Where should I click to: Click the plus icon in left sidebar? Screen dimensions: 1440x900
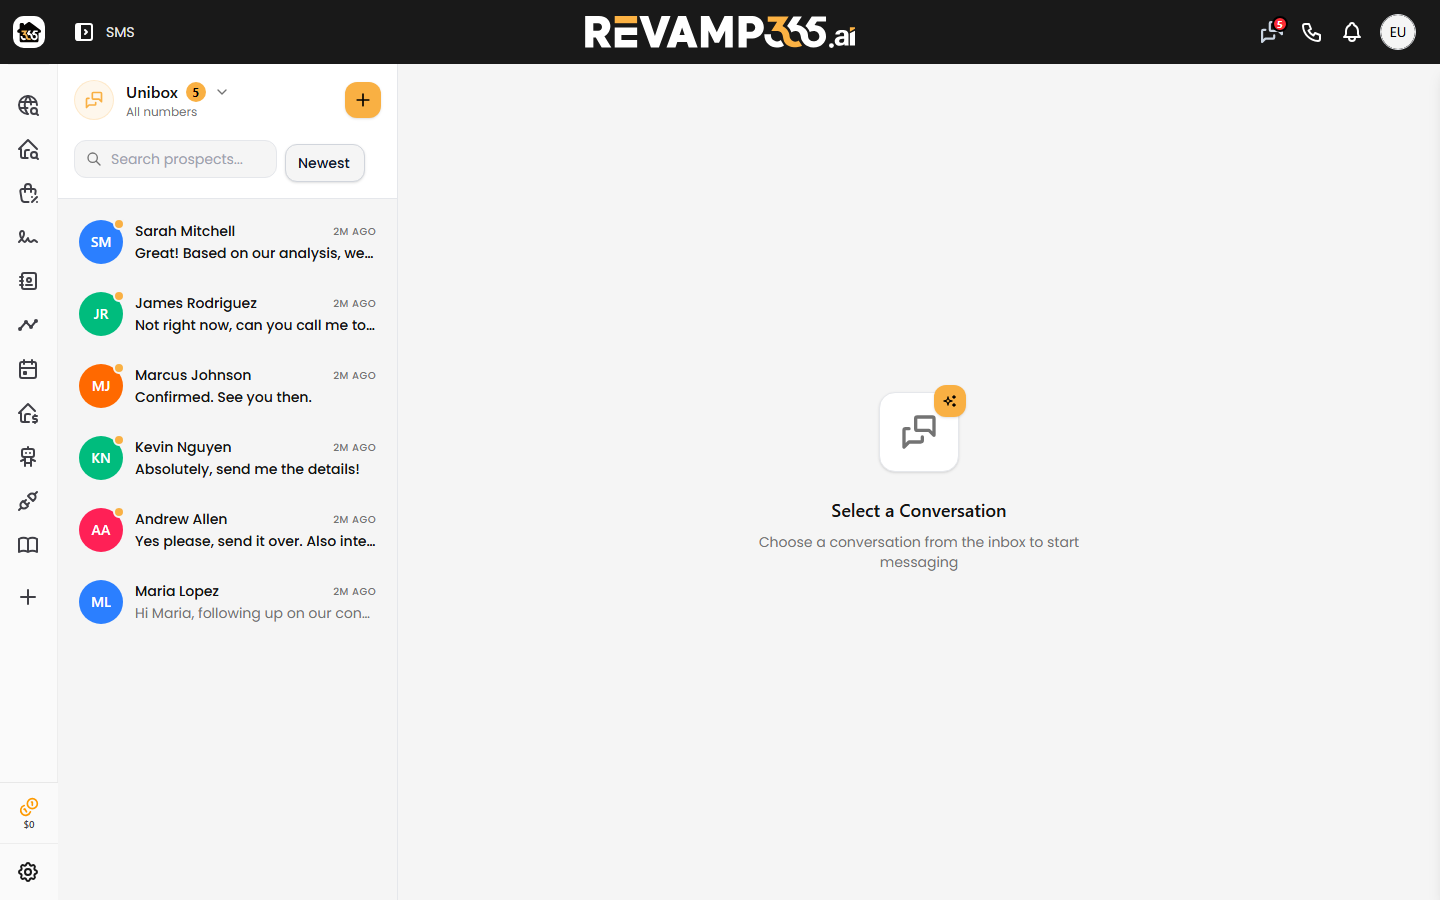pyautogui.click(x=28, y=597)
